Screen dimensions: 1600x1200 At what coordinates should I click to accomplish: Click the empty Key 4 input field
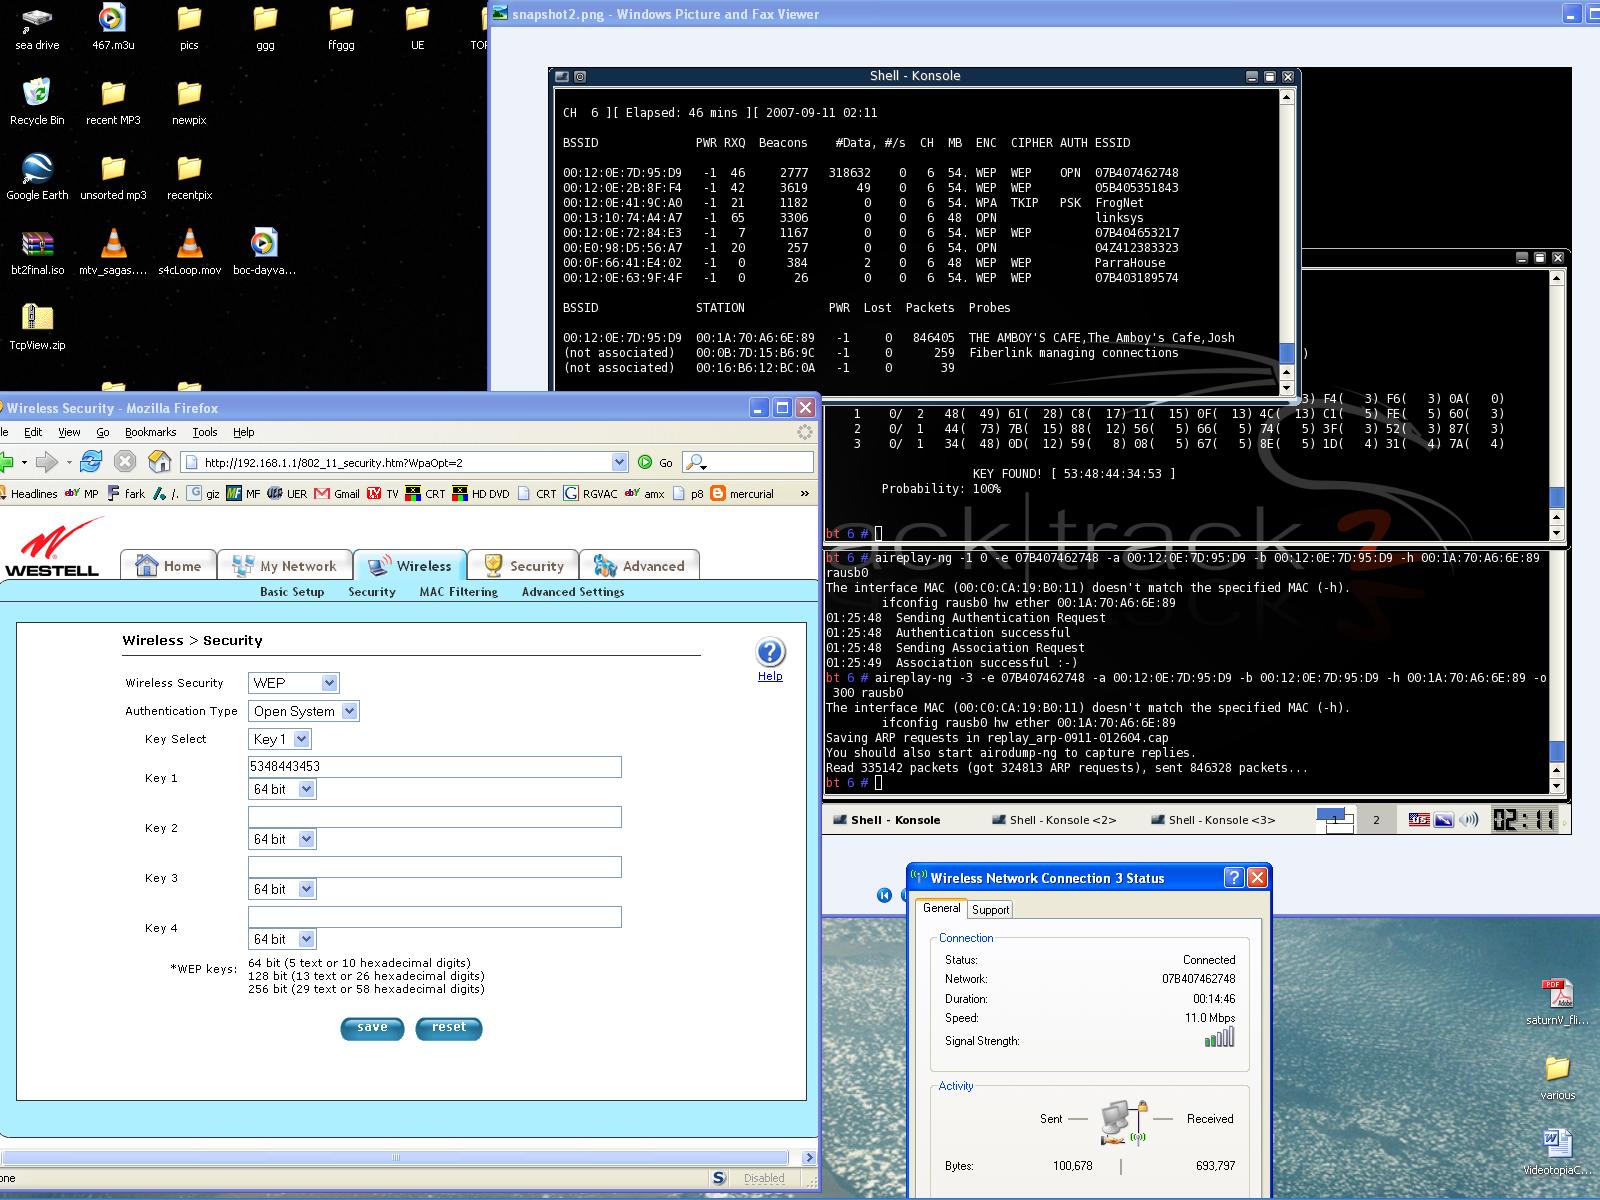coord(435,917)
